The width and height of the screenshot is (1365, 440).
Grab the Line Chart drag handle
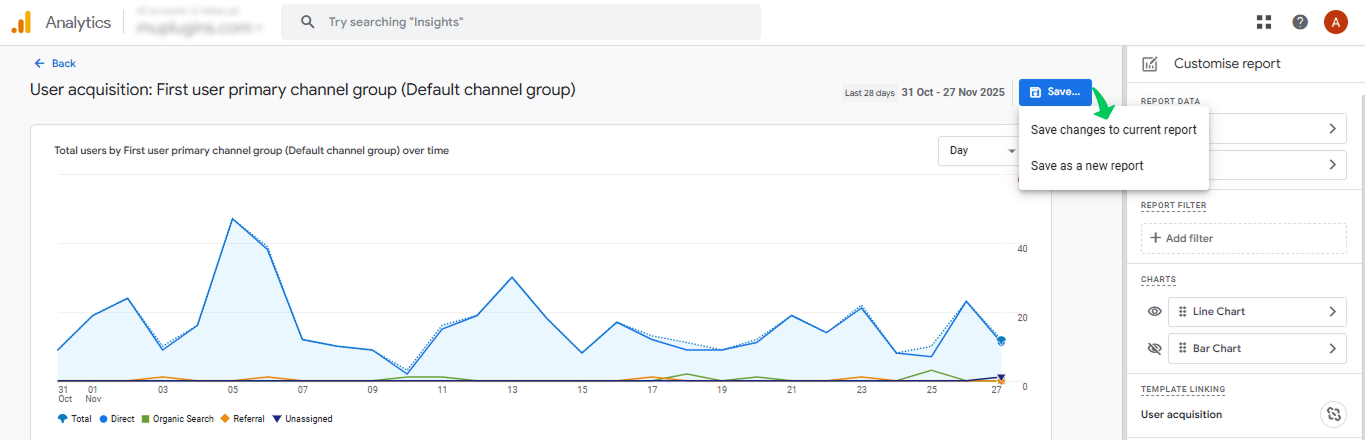pos(1182,312)
